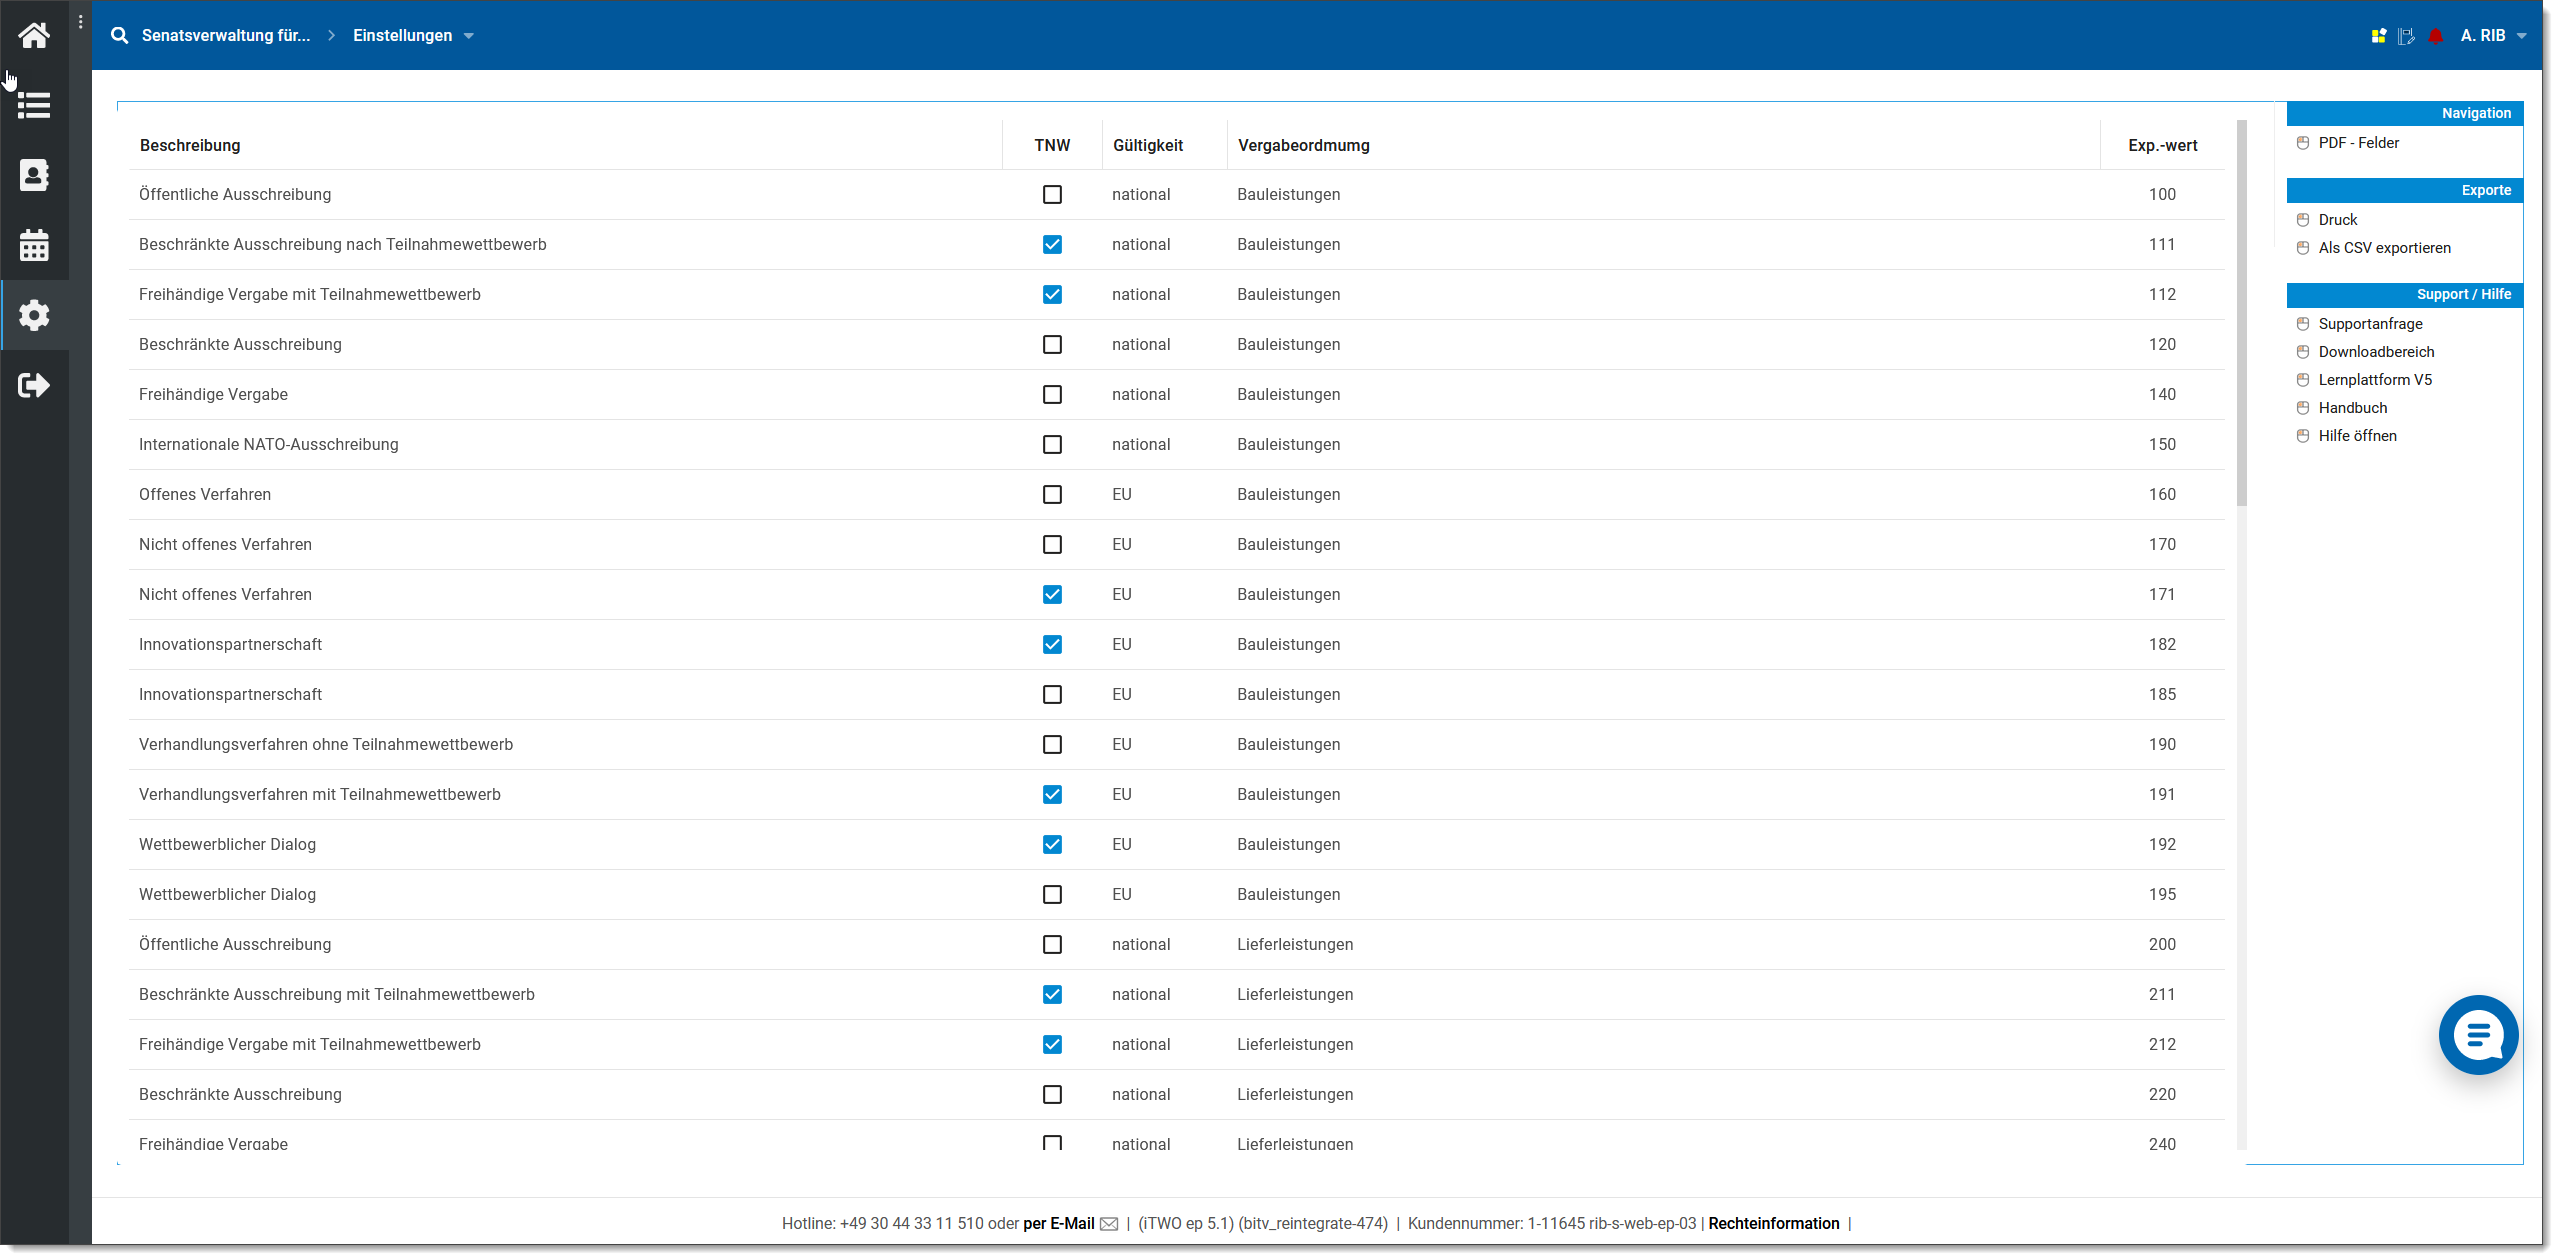Image resolution: width=2558 pixels, height=1260 pixels.
Task: Click the Exp.-wert value 200
Action: (2161, 945)
